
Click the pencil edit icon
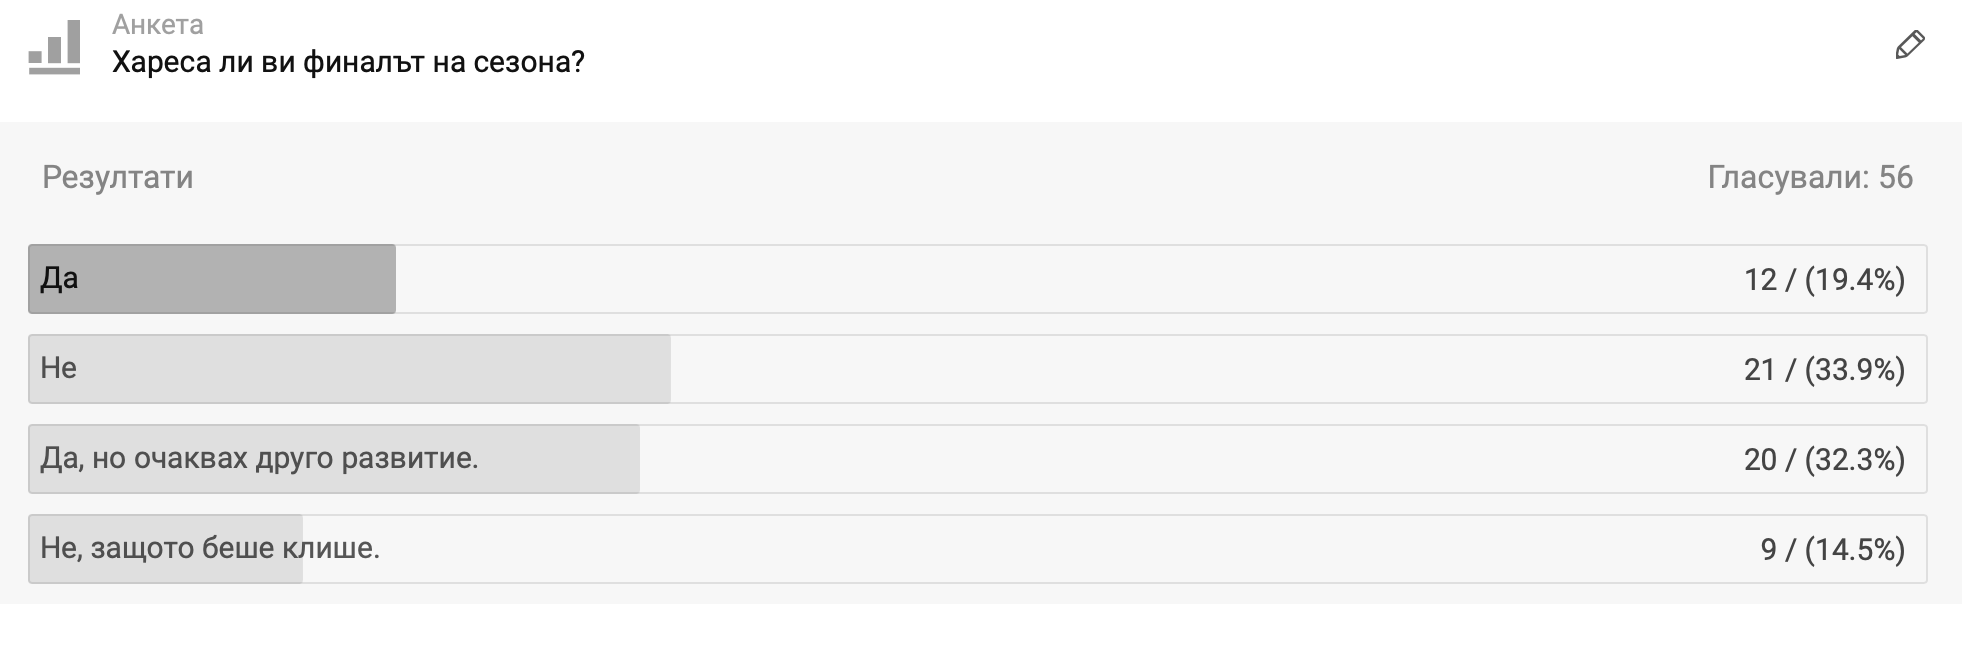click(x=1909, y=46)
